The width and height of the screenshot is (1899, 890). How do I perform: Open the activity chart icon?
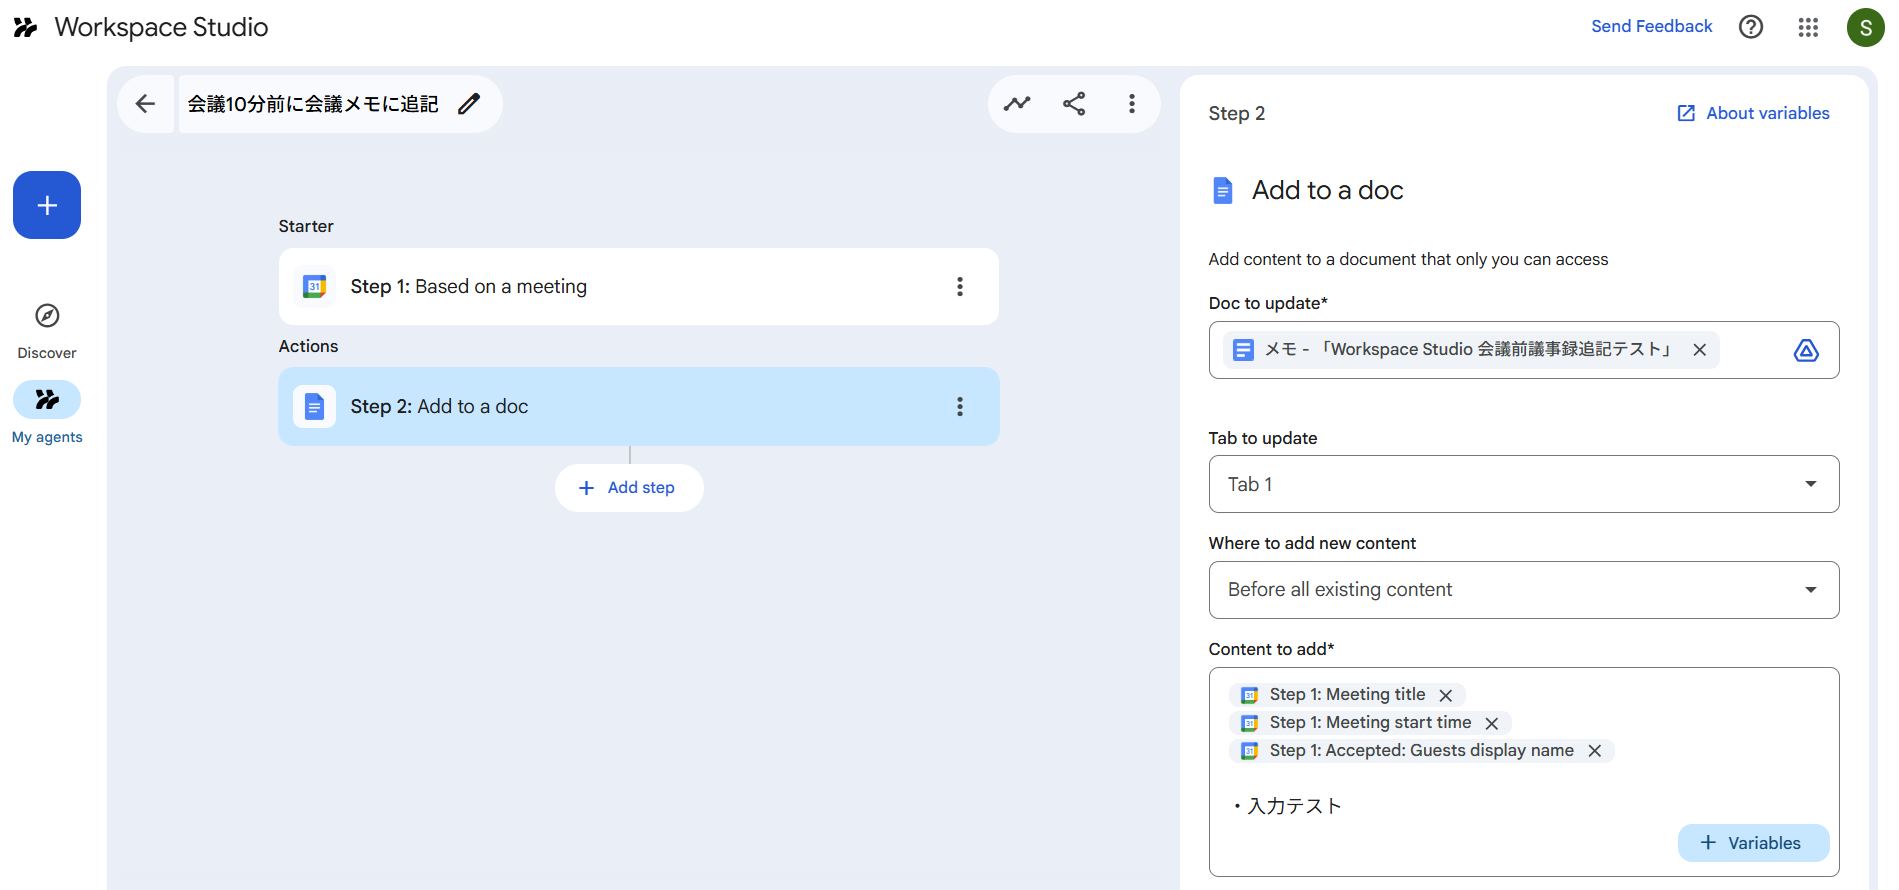coord(1017,104)
